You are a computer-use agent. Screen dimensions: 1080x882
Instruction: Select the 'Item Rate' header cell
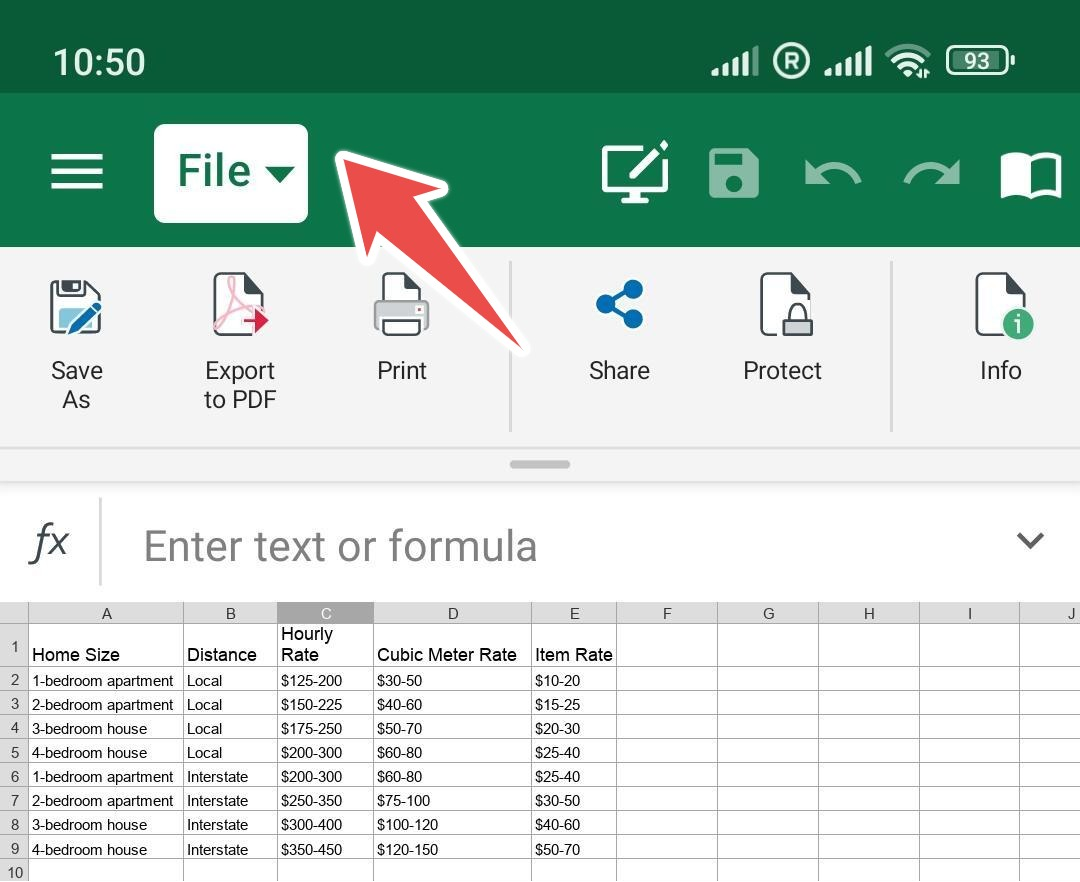[x=574, y=645]
